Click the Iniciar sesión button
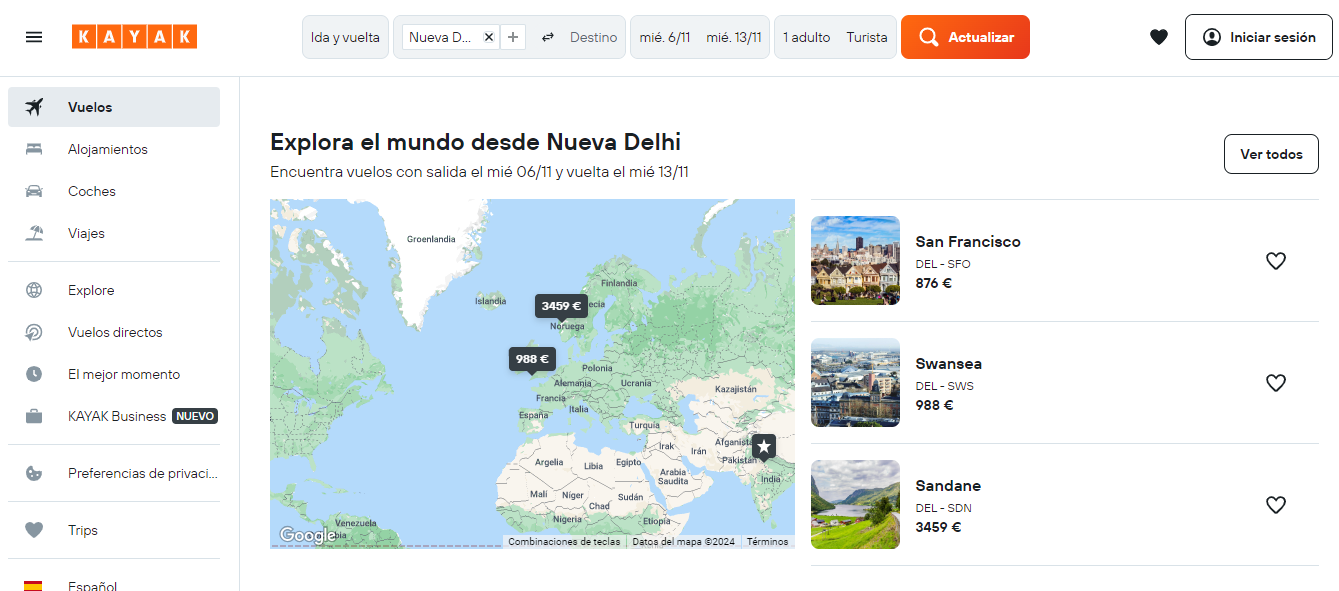The width and height of the screenshot is (1339, 591). 1259,37
